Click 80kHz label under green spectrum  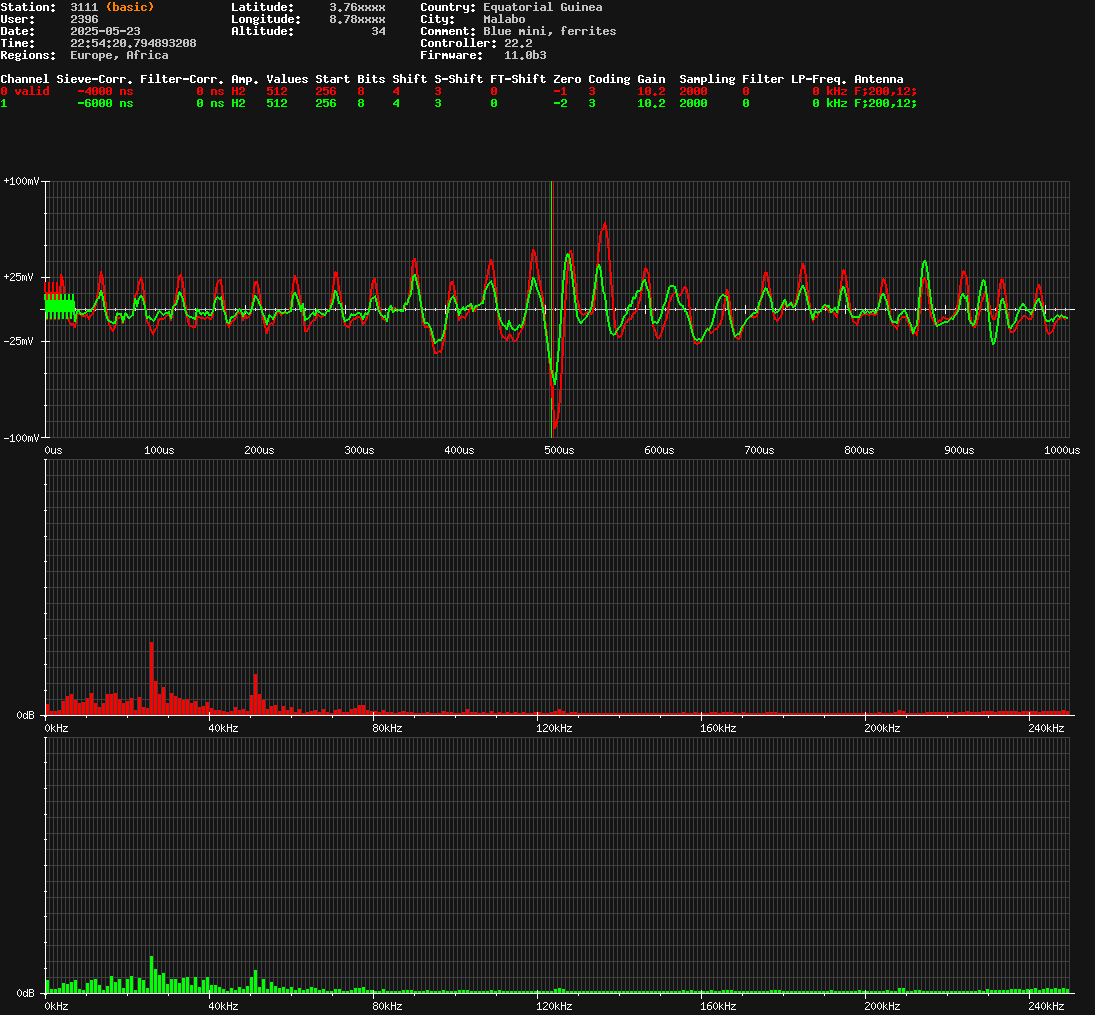pos(387,1006)
